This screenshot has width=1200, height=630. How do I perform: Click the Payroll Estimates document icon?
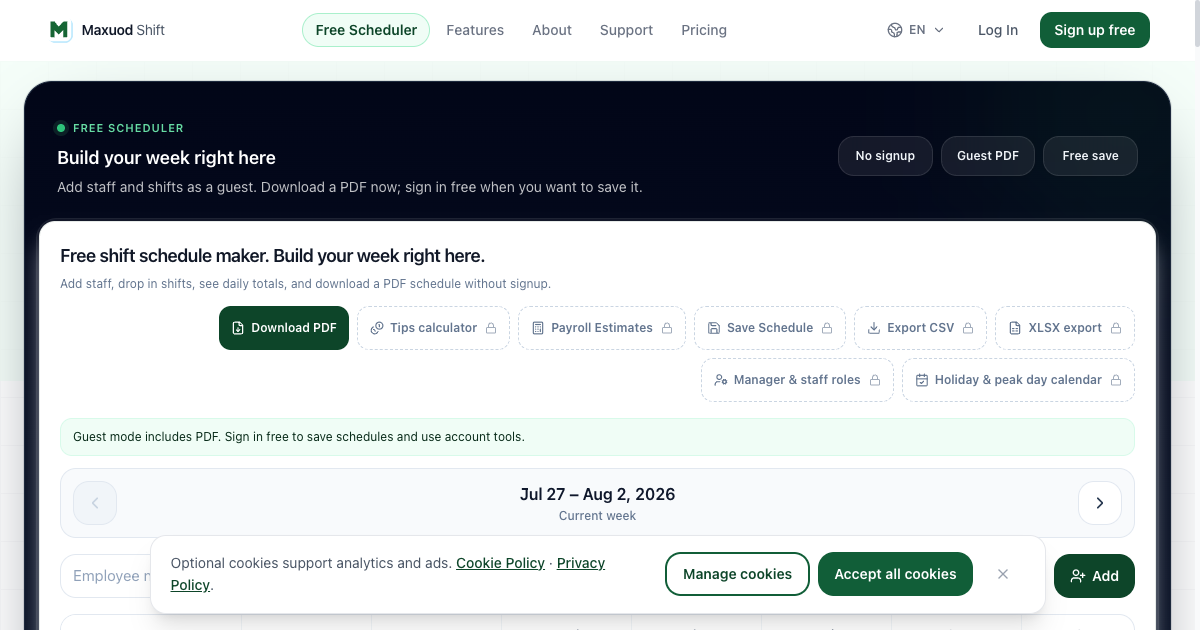click(x=538, y=328)
